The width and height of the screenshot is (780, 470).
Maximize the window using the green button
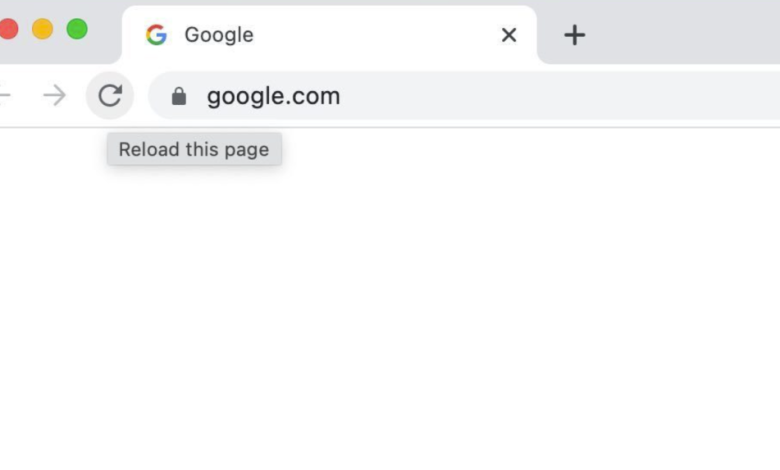77,29
